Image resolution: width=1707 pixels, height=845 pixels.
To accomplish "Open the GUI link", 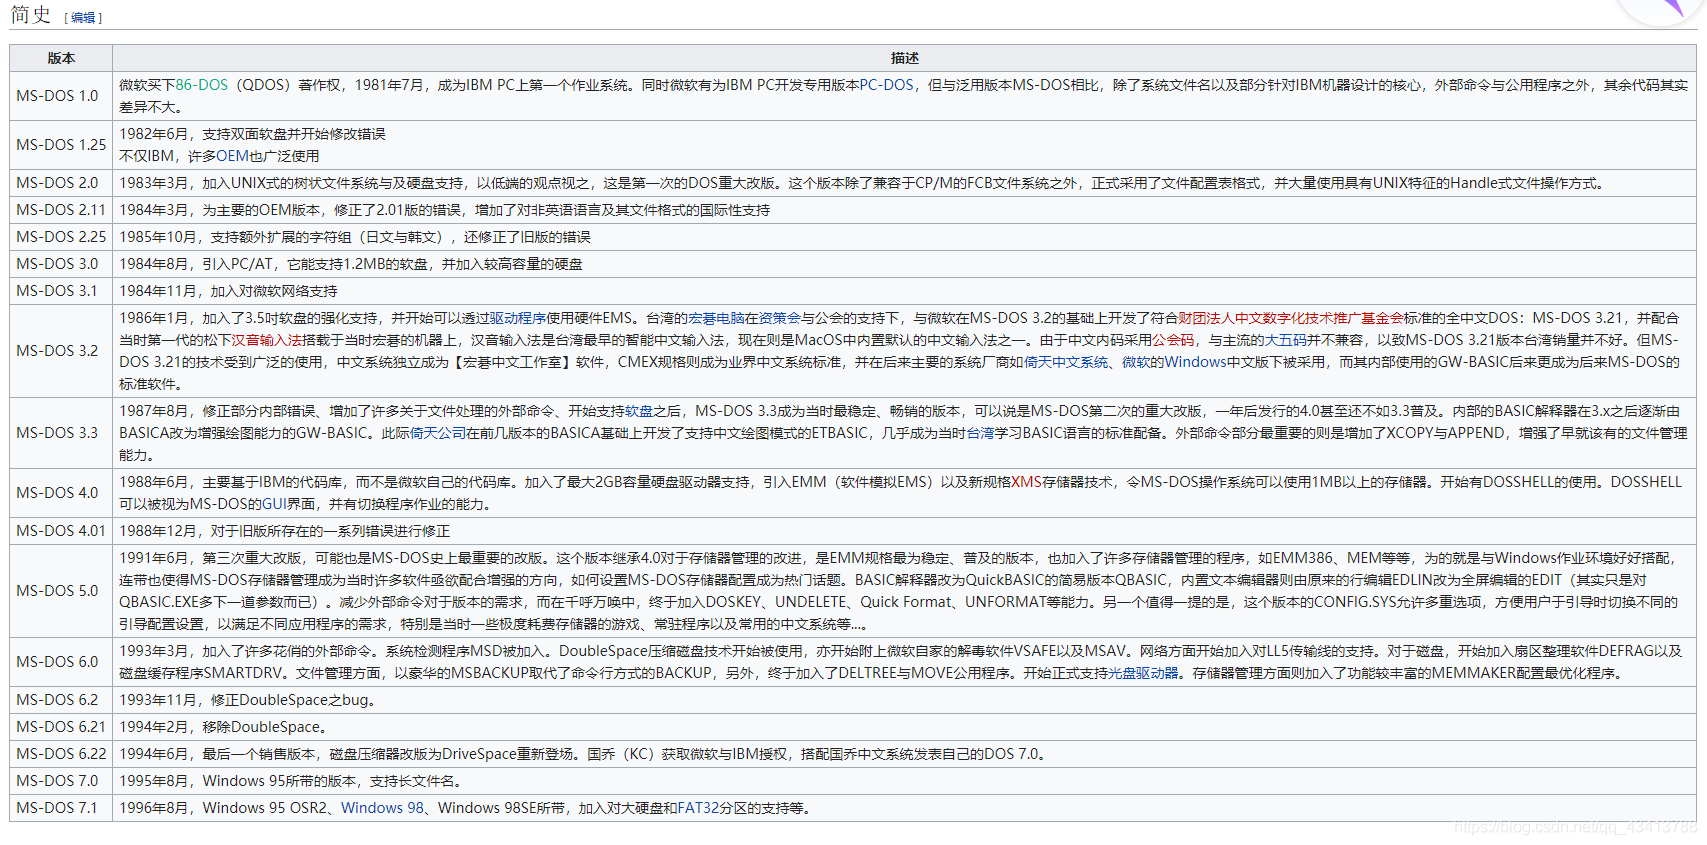I will click(x=274, y=504).
